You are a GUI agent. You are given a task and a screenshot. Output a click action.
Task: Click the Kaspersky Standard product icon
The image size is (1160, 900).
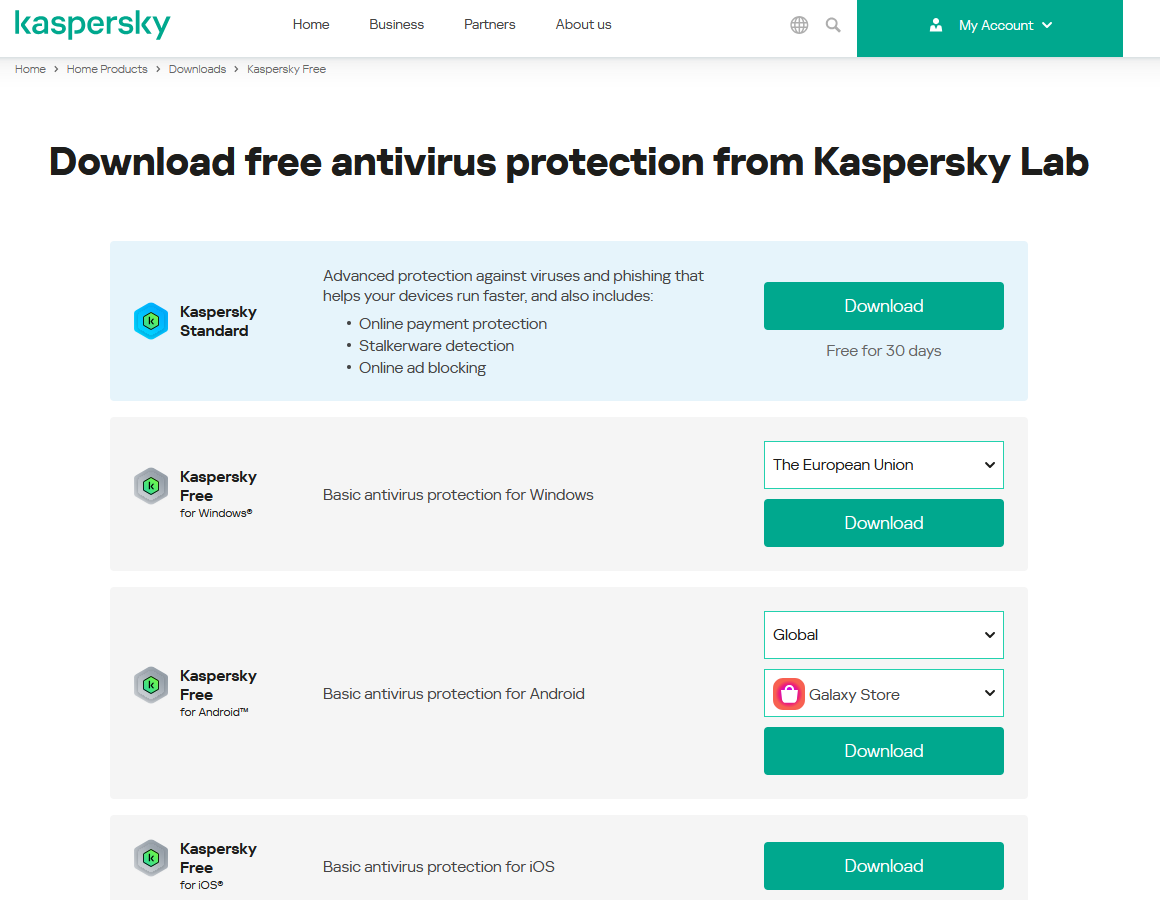coord(151,321)
